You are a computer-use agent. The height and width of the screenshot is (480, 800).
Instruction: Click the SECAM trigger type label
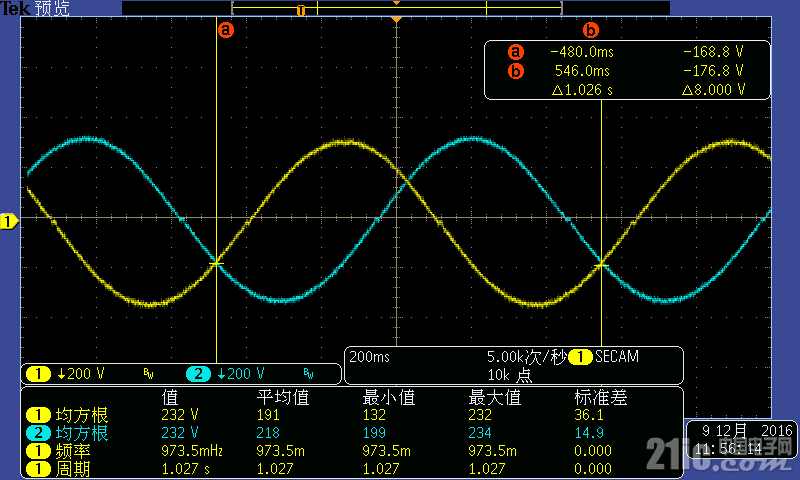coord(617,357)
